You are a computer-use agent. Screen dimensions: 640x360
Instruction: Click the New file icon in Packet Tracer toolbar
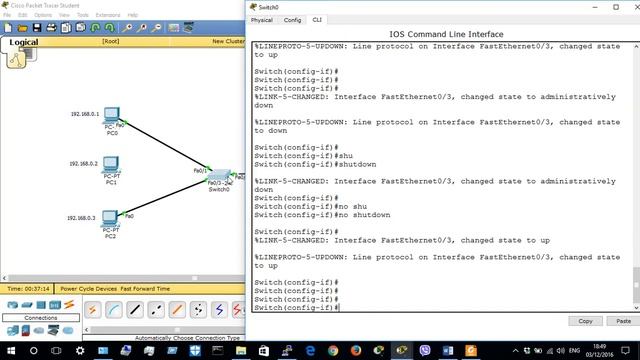coord(8,28)
